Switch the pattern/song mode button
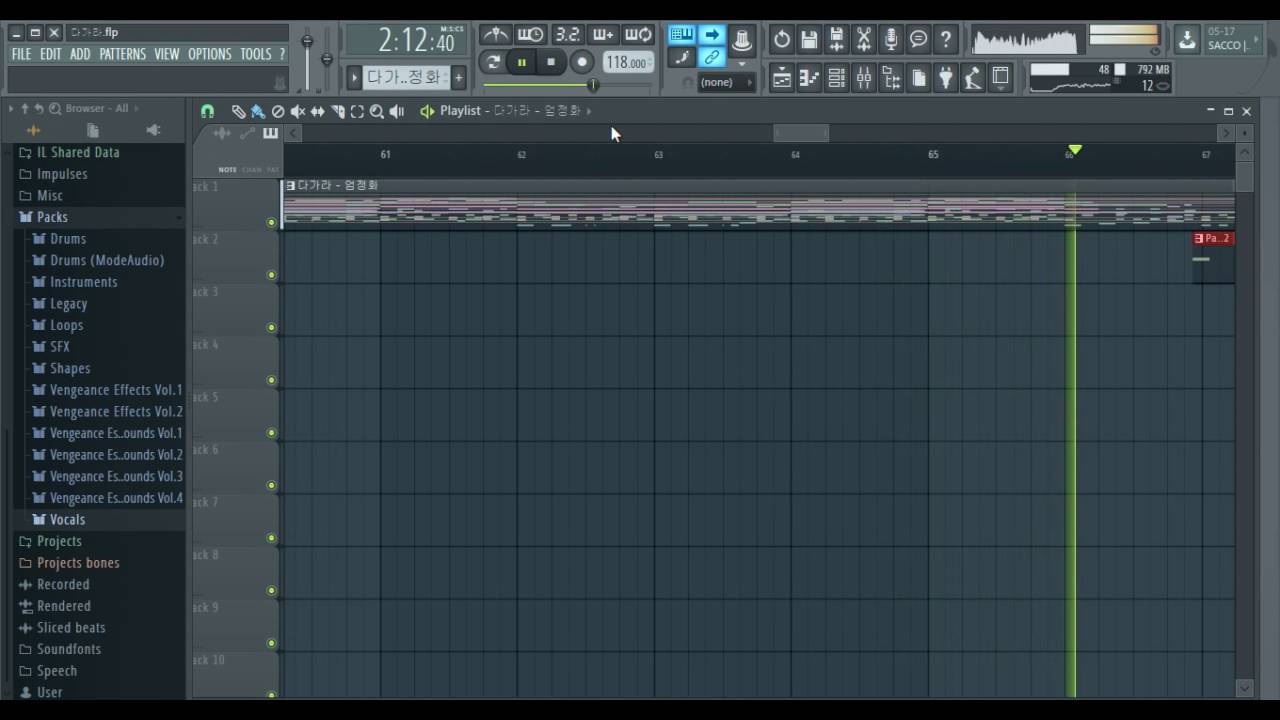 pos(493,62)
